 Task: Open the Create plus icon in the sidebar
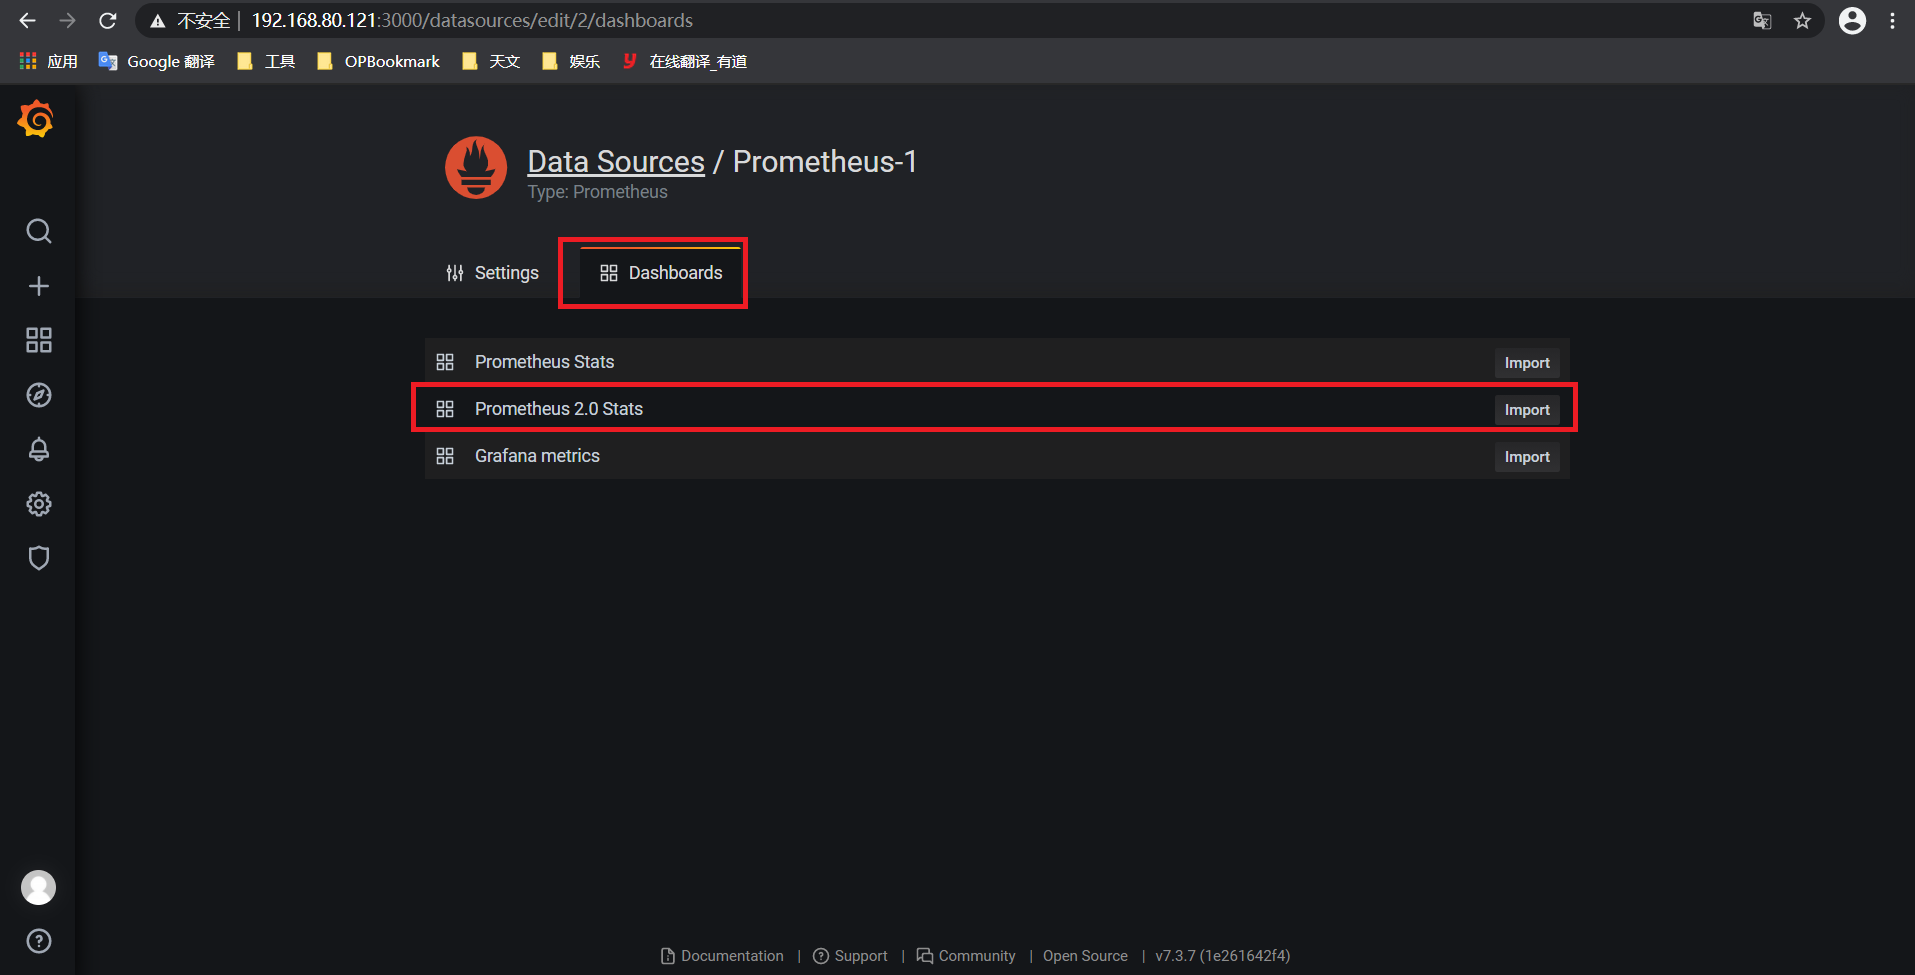tap(38, 286)
